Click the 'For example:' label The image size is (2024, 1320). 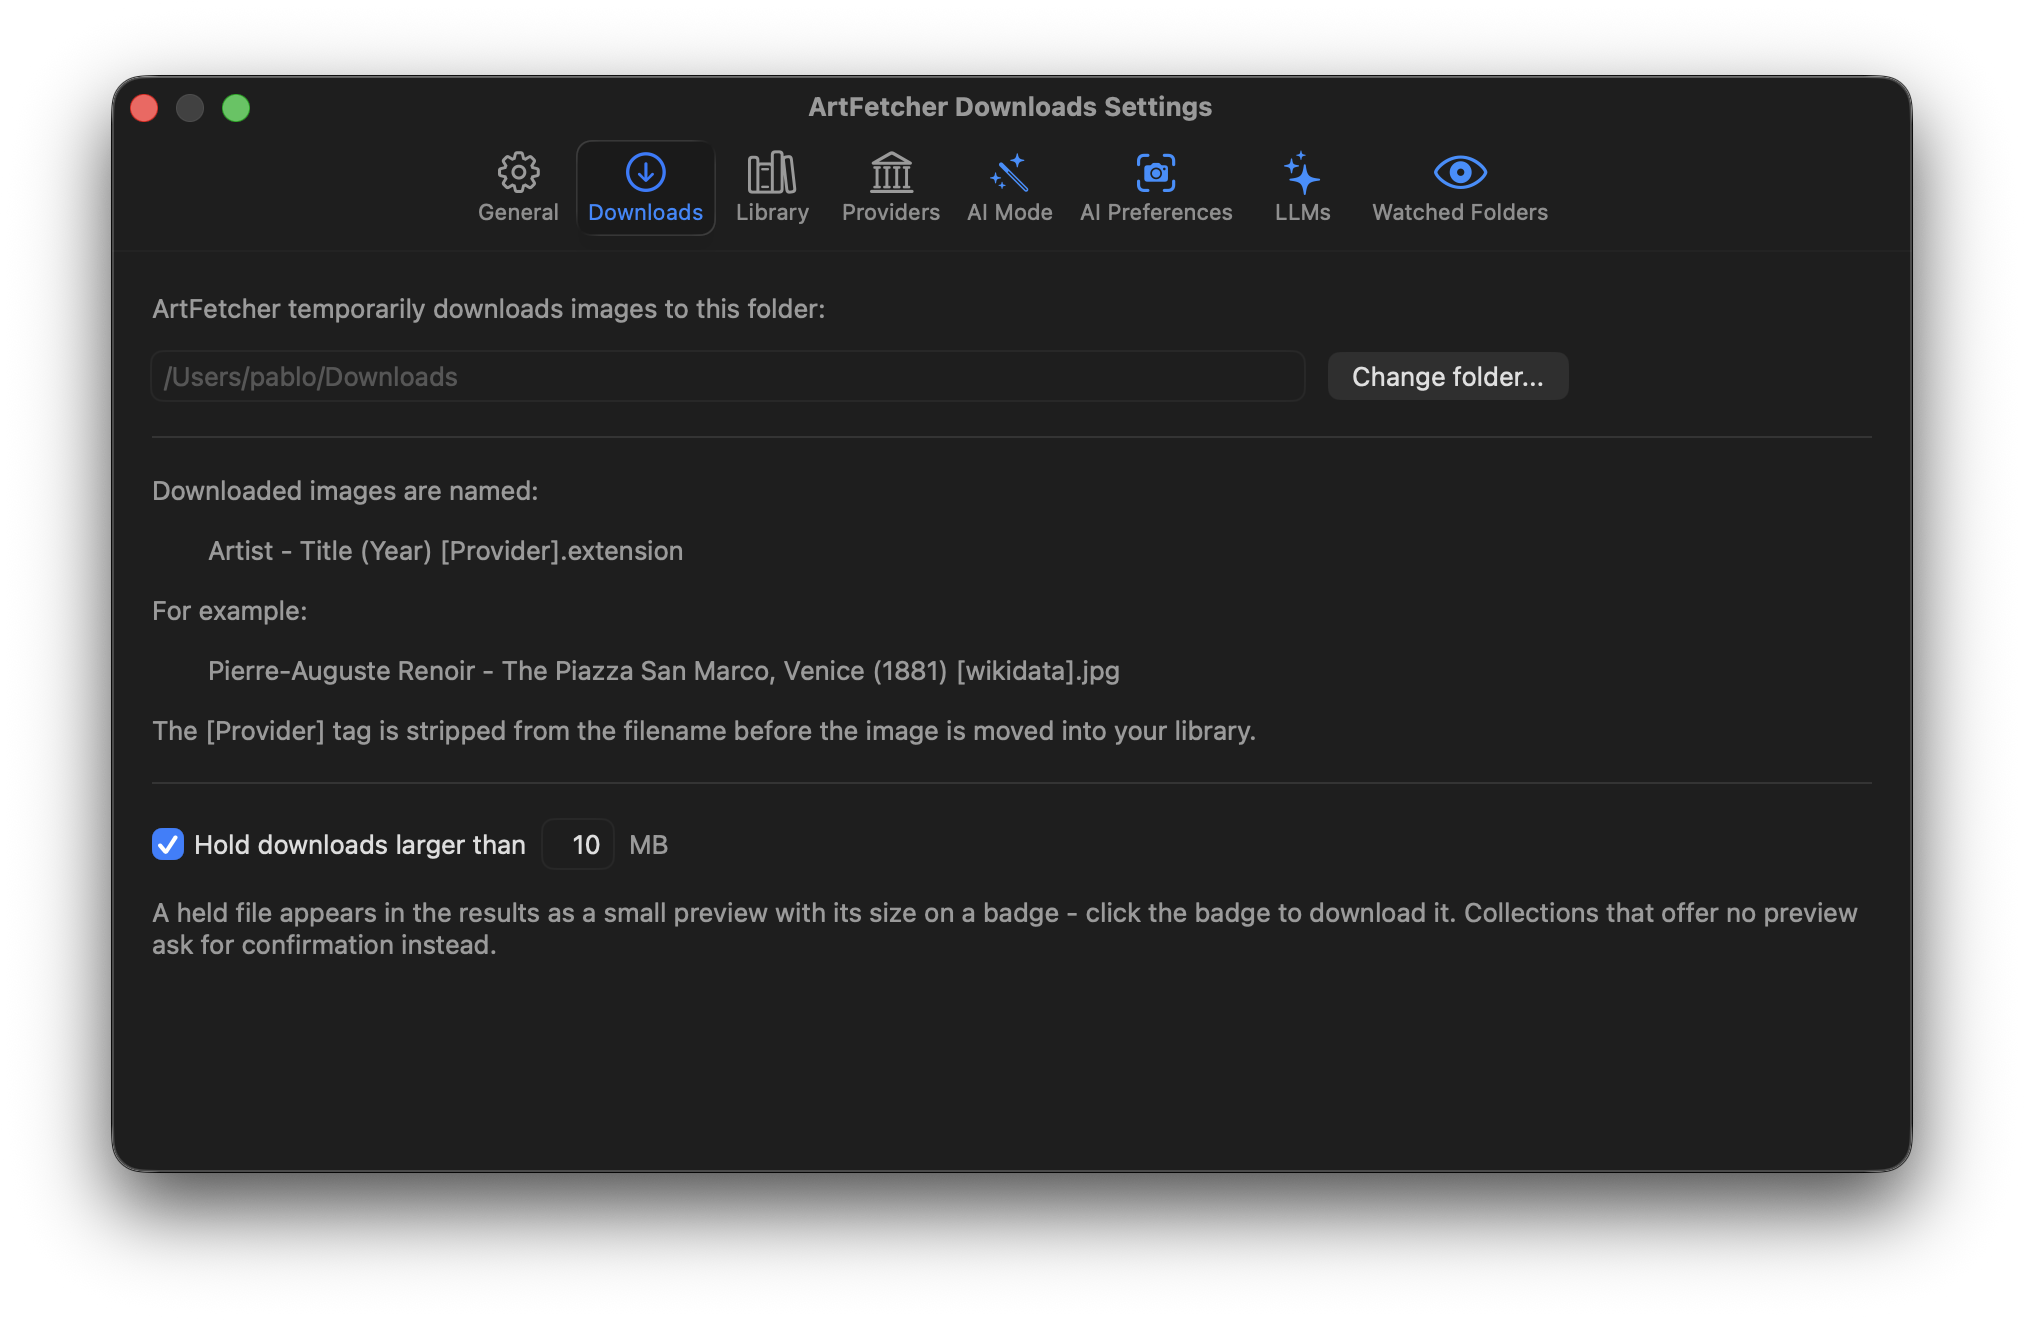(x=230, y=611)
